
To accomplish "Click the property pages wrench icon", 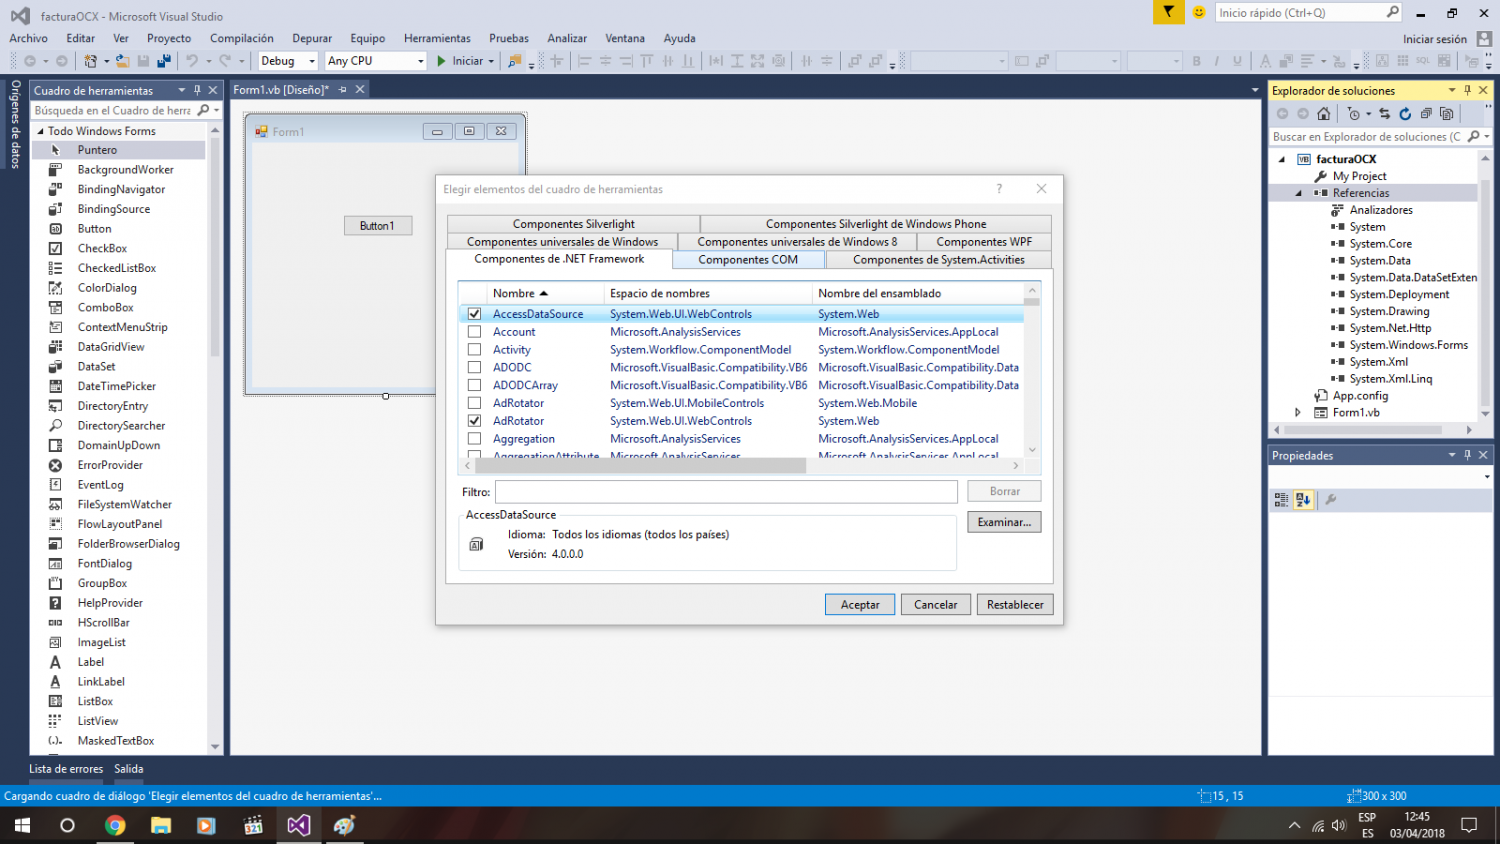I will pos(1331,500).
